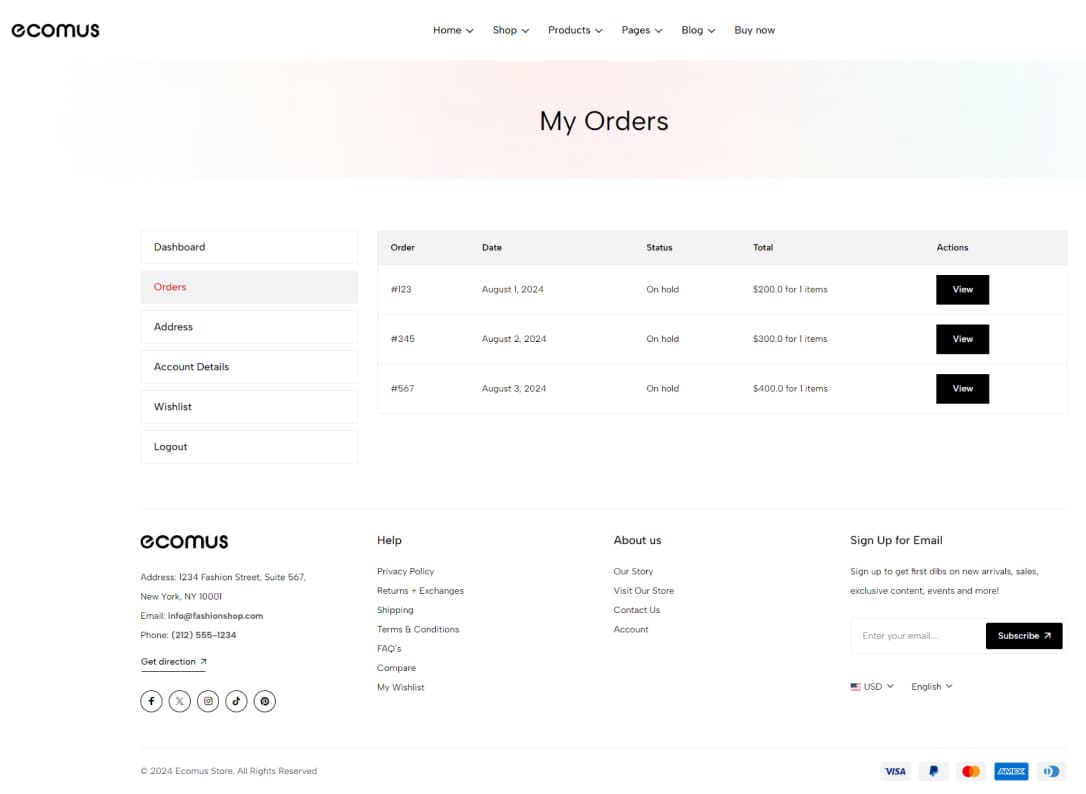Click the Visa payment icon
This screenshot has width=1086, height=794.
895,771
